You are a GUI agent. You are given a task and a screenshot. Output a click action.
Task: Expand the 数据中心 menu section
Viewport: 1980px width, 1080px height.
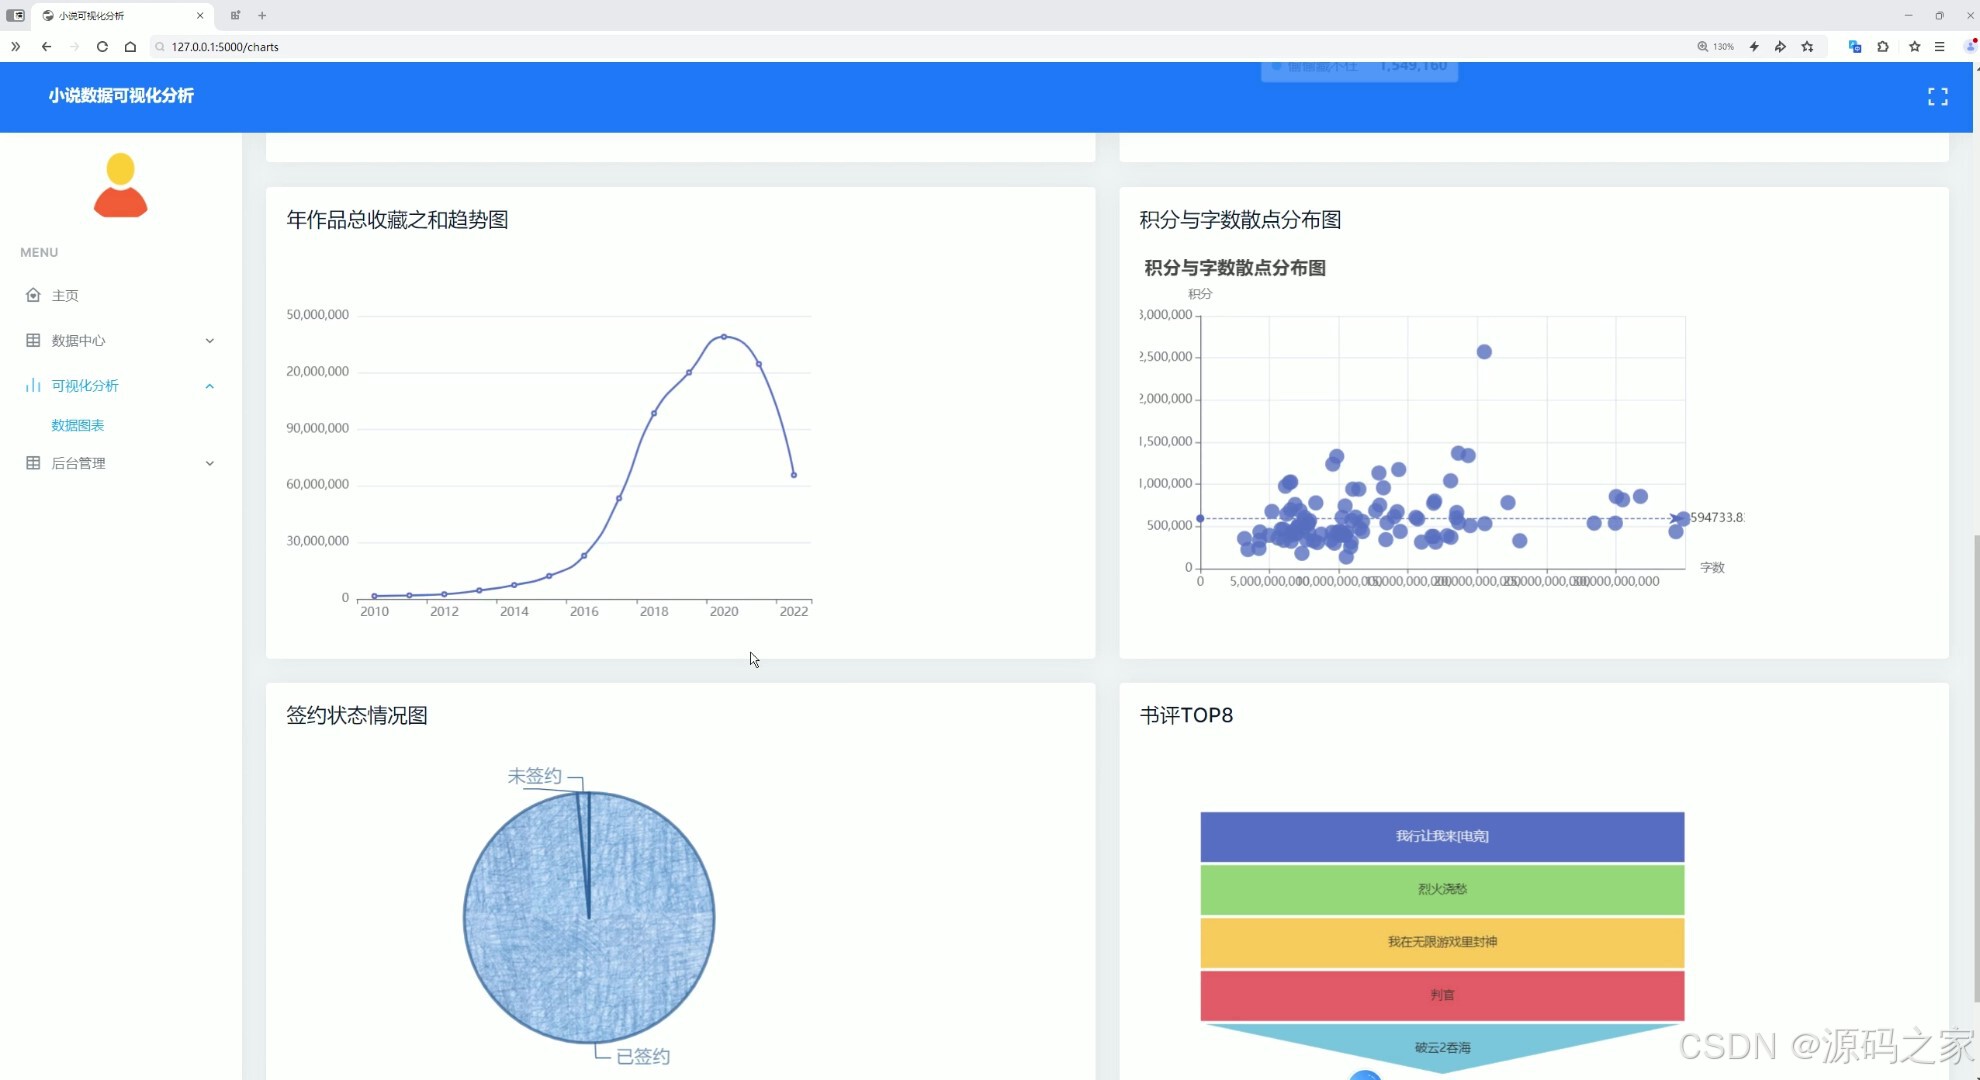click(x=209, y=340)
